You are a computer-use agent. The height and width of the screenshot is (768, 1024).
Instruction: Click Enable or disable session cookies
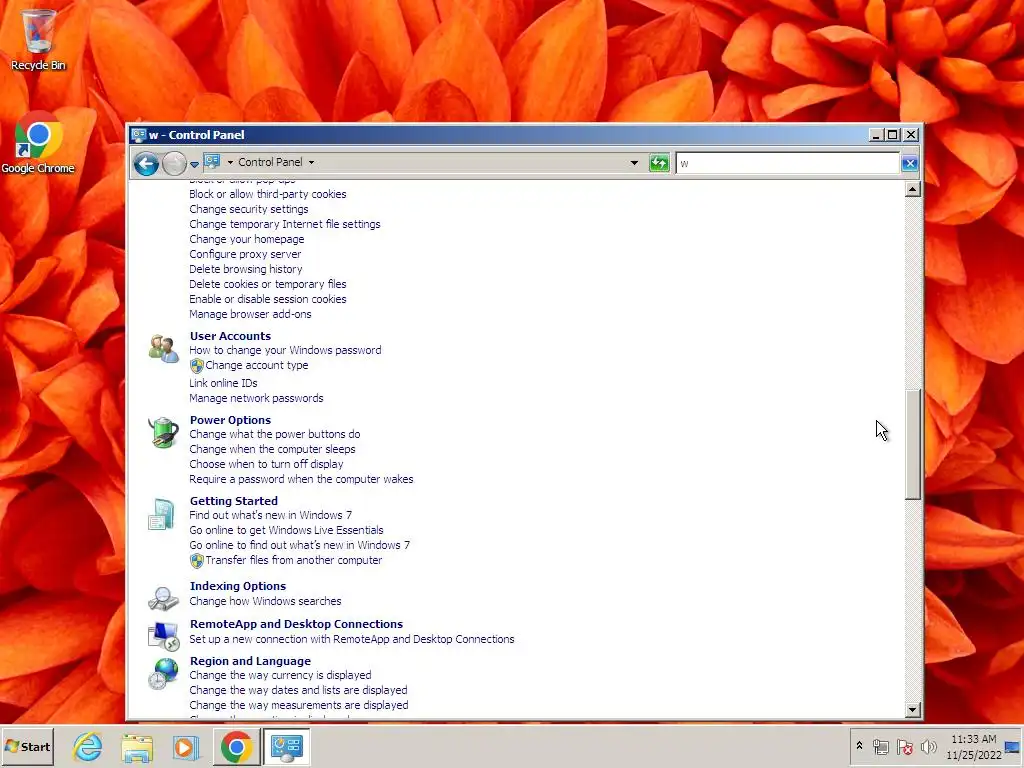point(268,299)
